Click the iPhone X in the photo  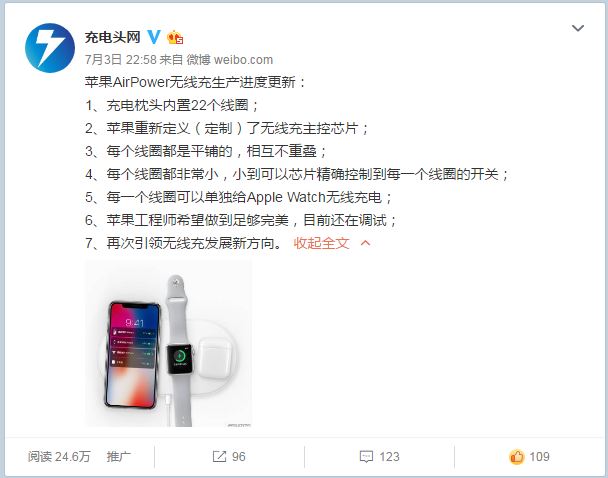pyautogui.click(x=133, y=355)
